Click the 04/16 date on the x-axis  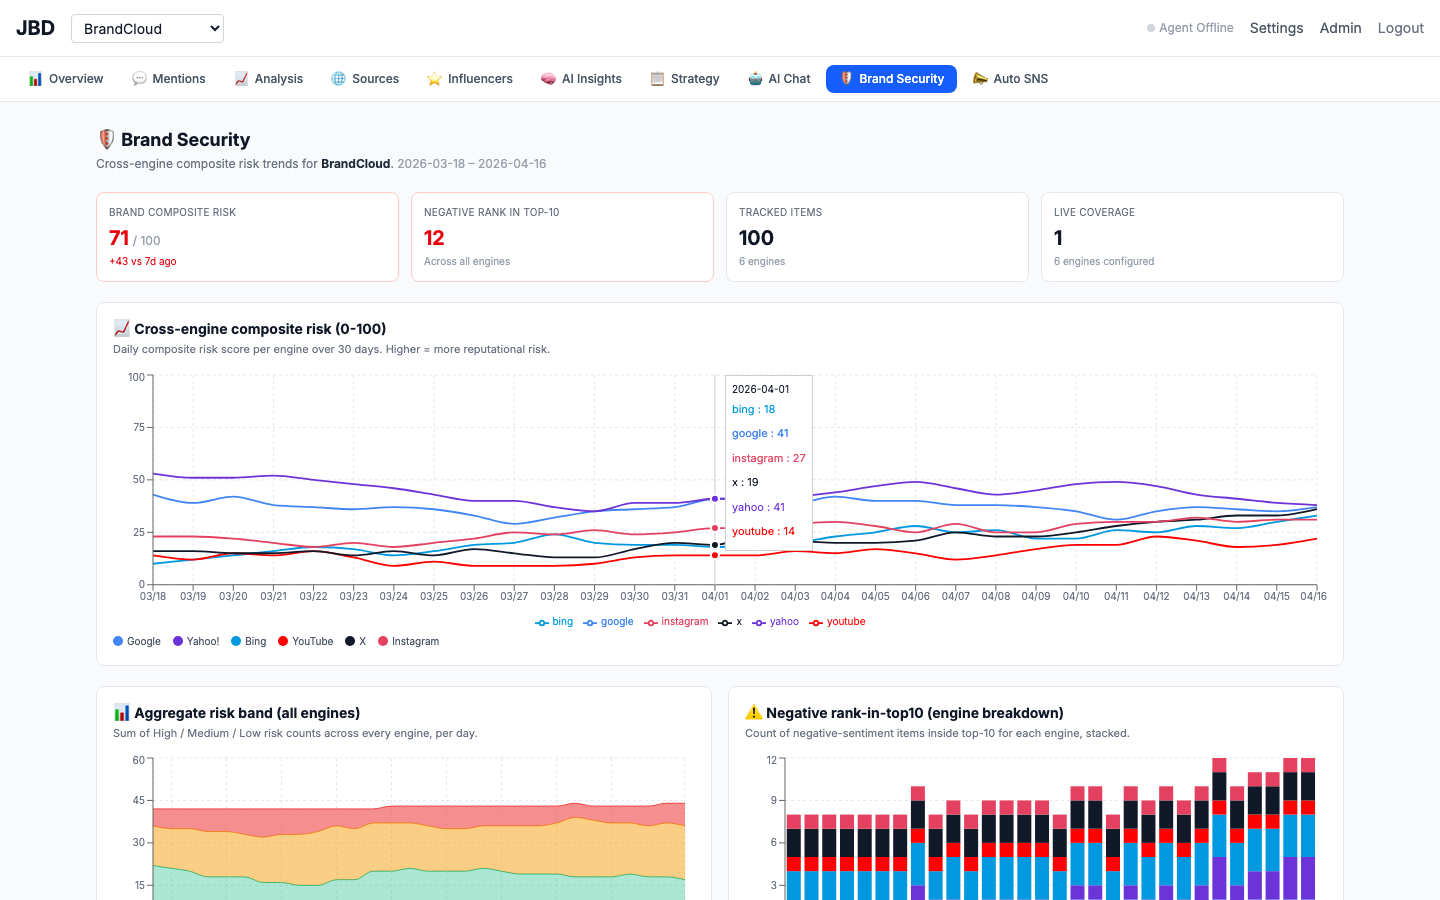point(1313,596)
